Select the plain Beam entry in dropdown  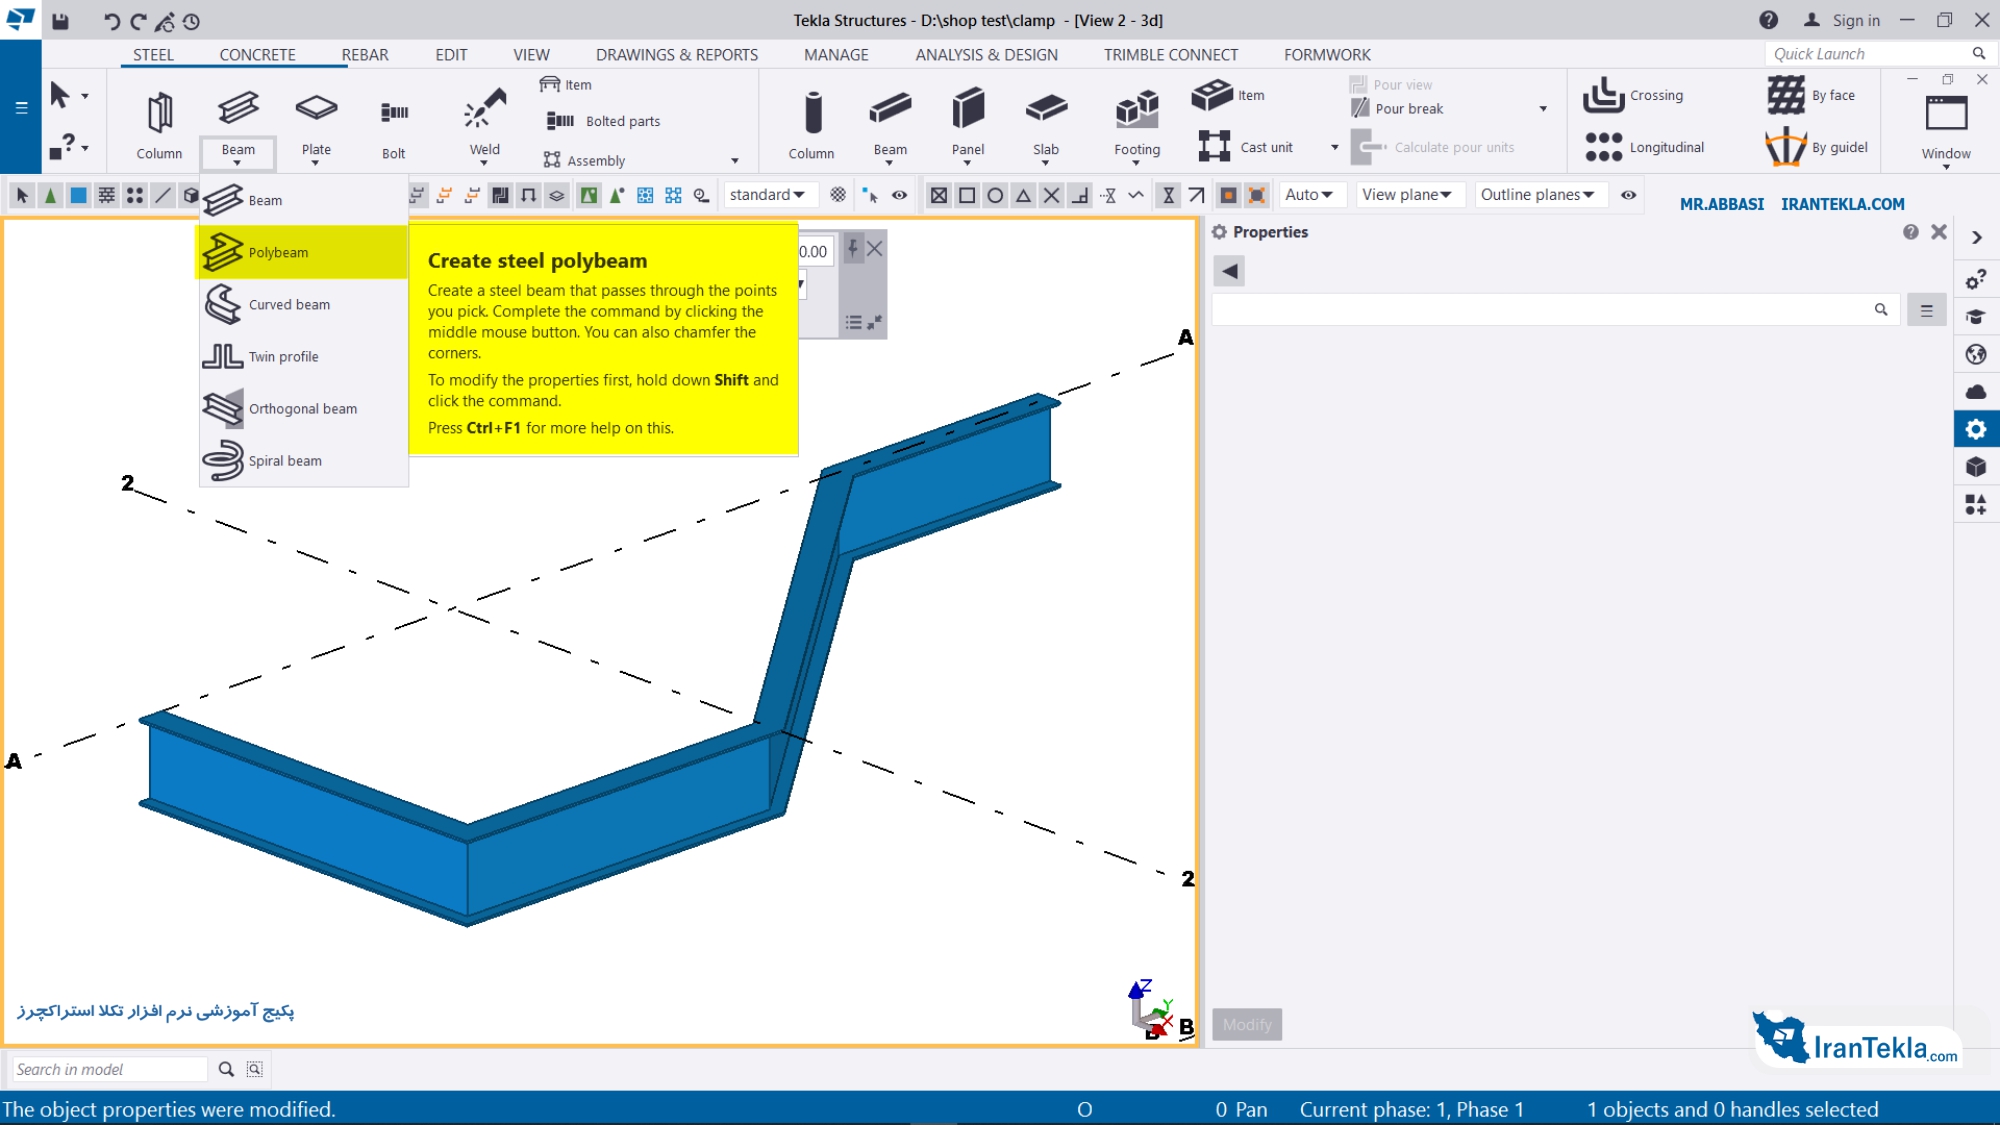click(x=301, y=200)
